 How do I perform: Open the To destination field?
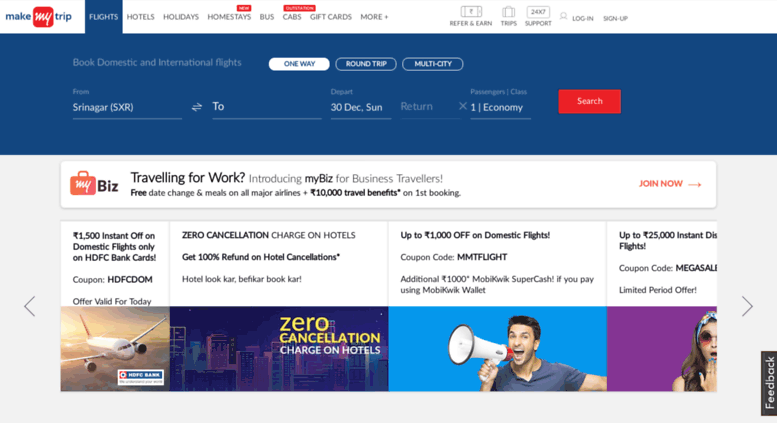click(x=267, y=107)
